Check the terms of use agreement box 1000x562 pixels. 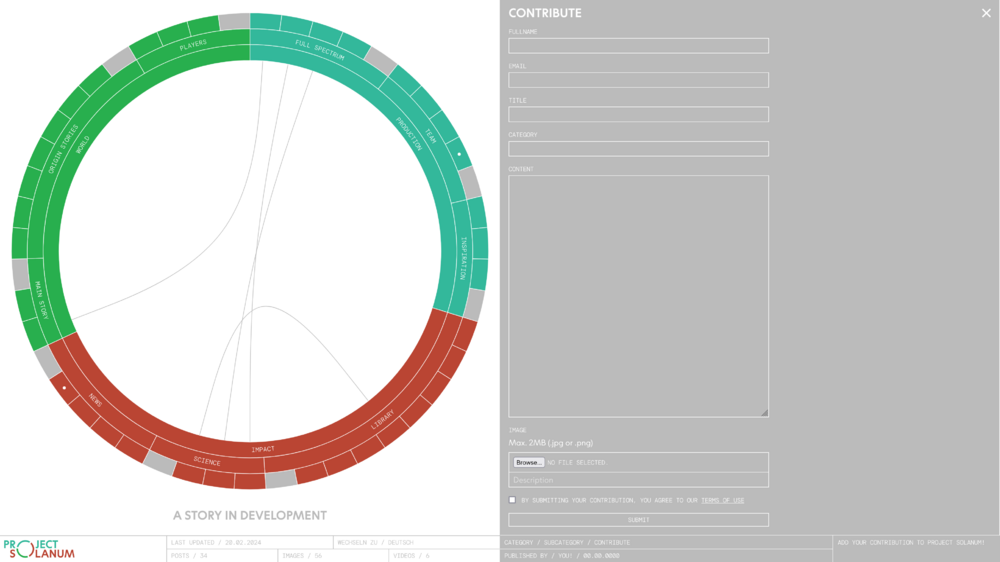[512, 500]
